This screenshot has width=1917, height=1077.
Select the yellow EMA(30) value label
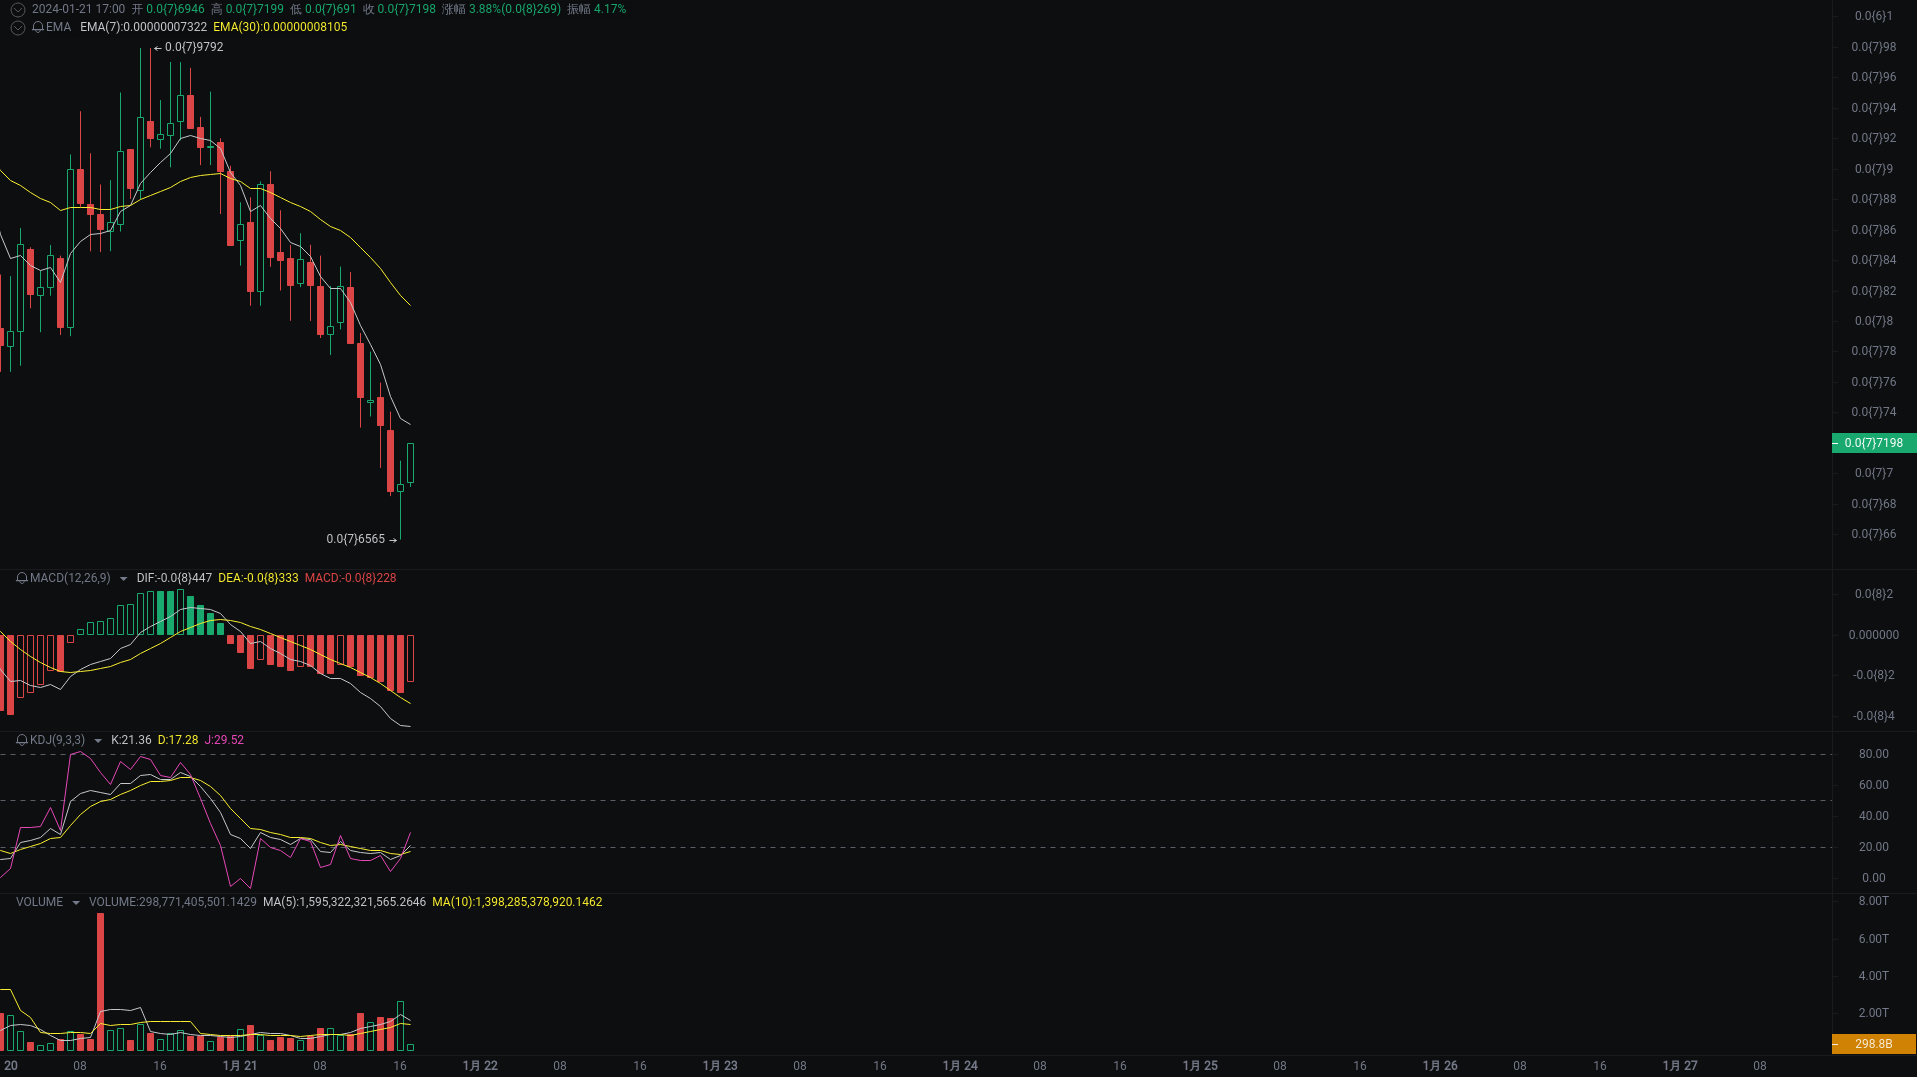tap(280, 27)
